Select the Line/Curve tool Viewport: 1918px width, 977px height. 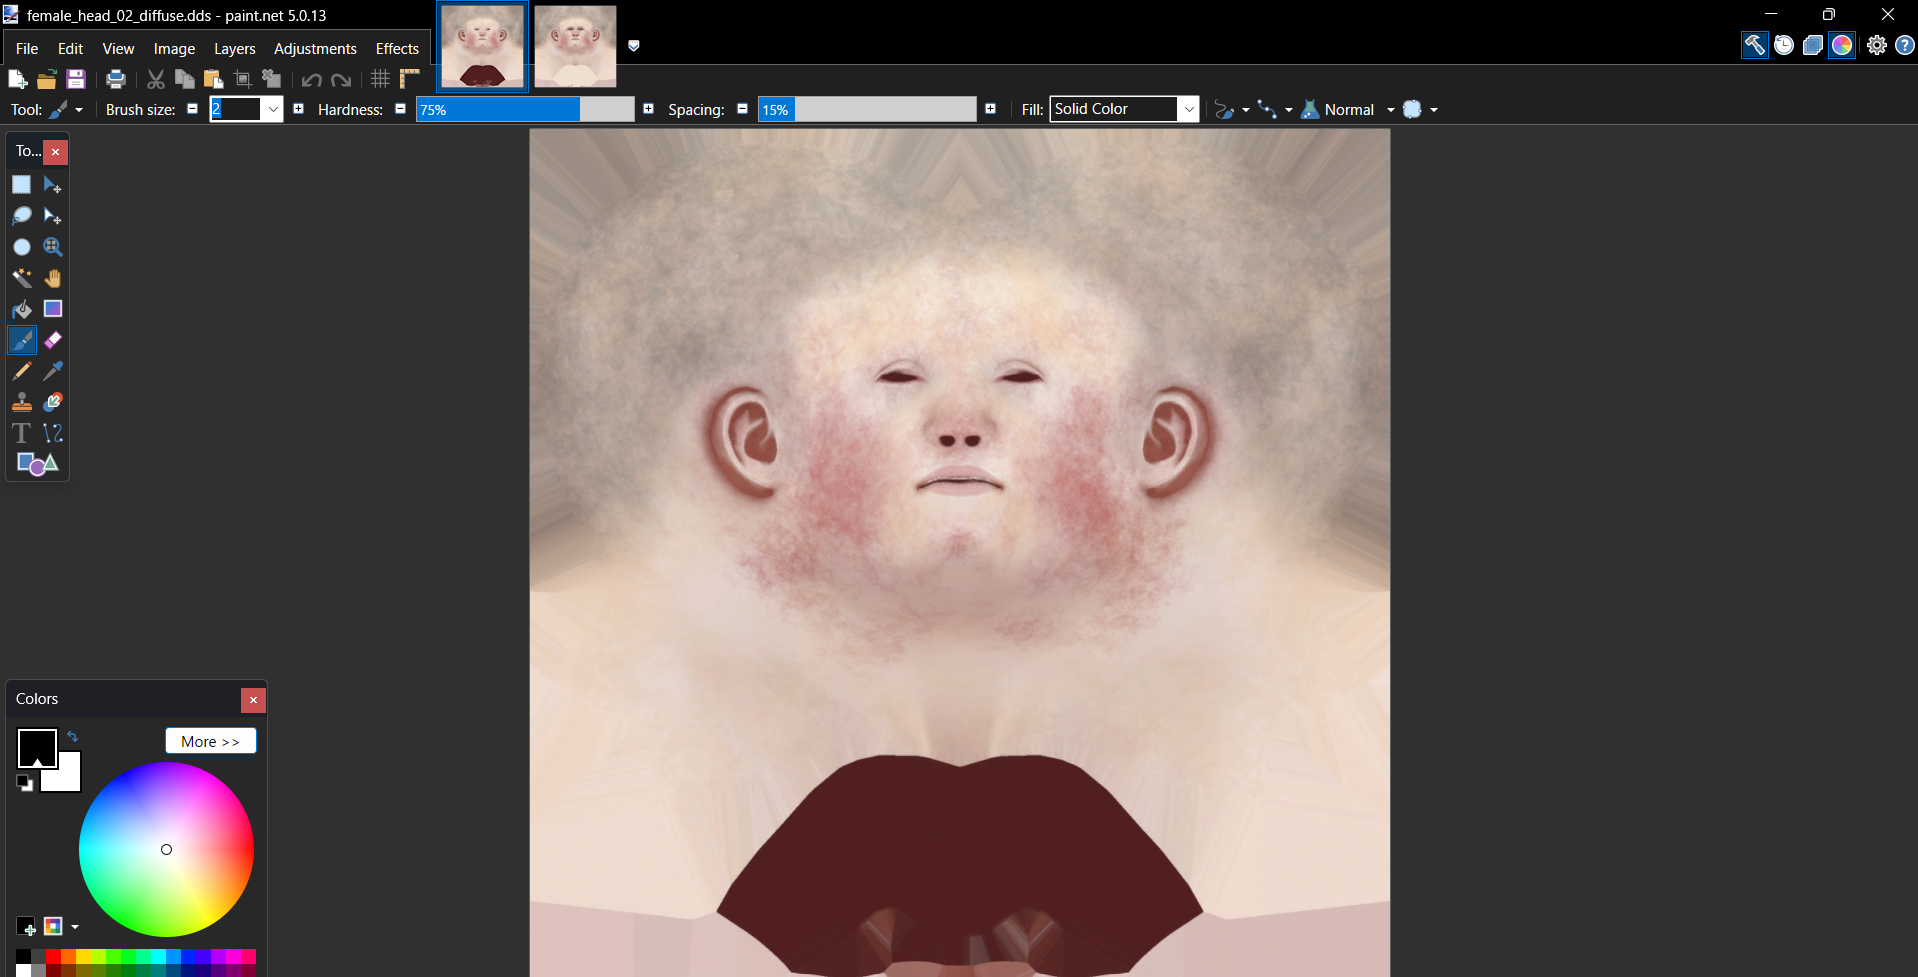point(53,433)
